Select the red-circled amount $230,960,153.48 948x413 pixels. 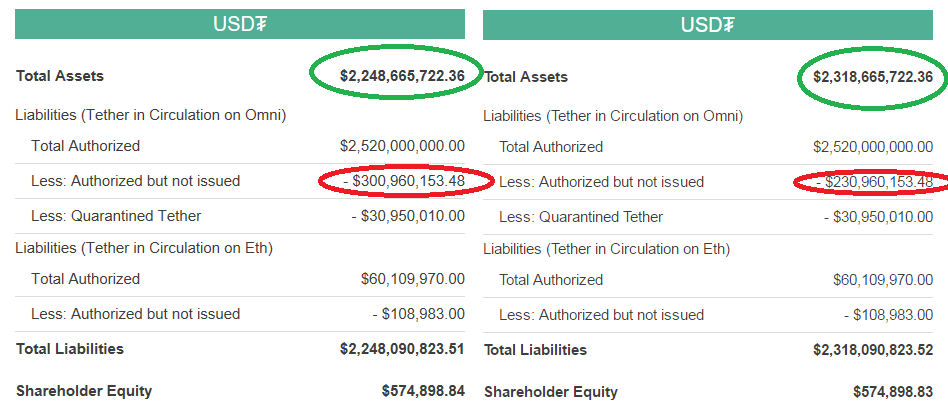pos(874,182)
